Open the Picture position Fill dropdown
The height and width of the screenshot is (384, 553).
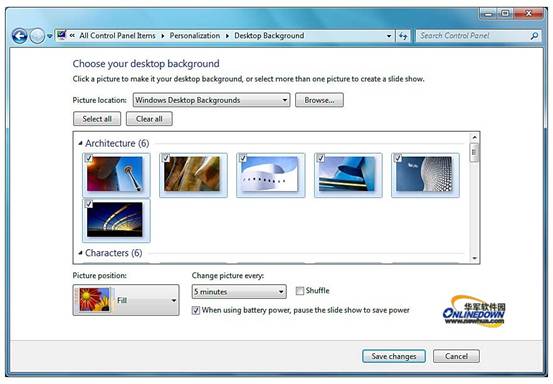126,300
